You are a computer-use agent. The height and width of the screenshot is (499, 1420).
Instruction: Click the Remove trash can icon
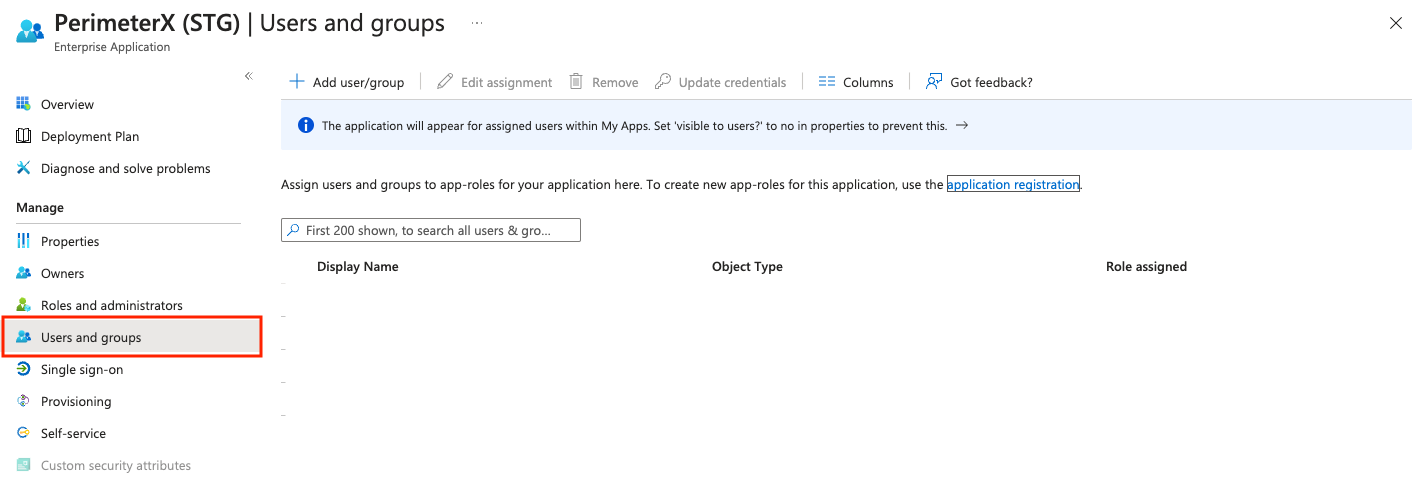tap(576, 82)
